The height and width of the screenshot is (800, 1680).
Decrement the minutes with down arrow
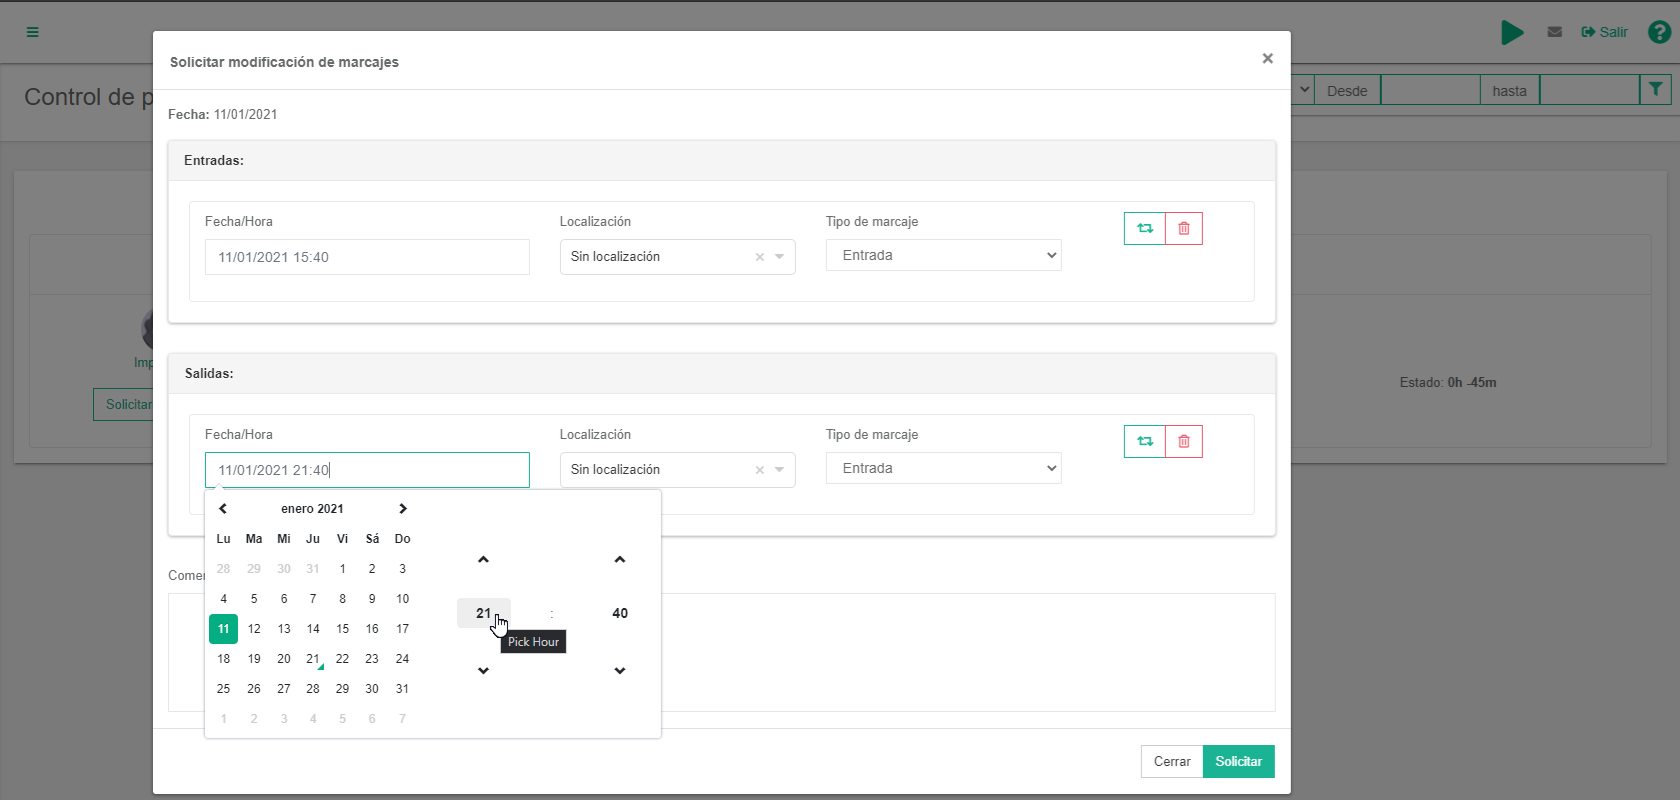point(620,671)
